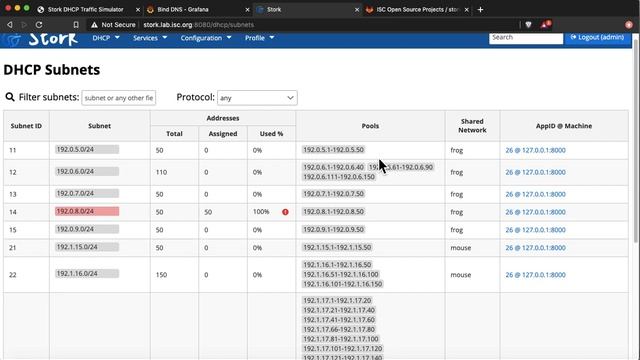The image size is (640, 360).
Task: Click the Subnet ID column header
Action: [26, 126]
